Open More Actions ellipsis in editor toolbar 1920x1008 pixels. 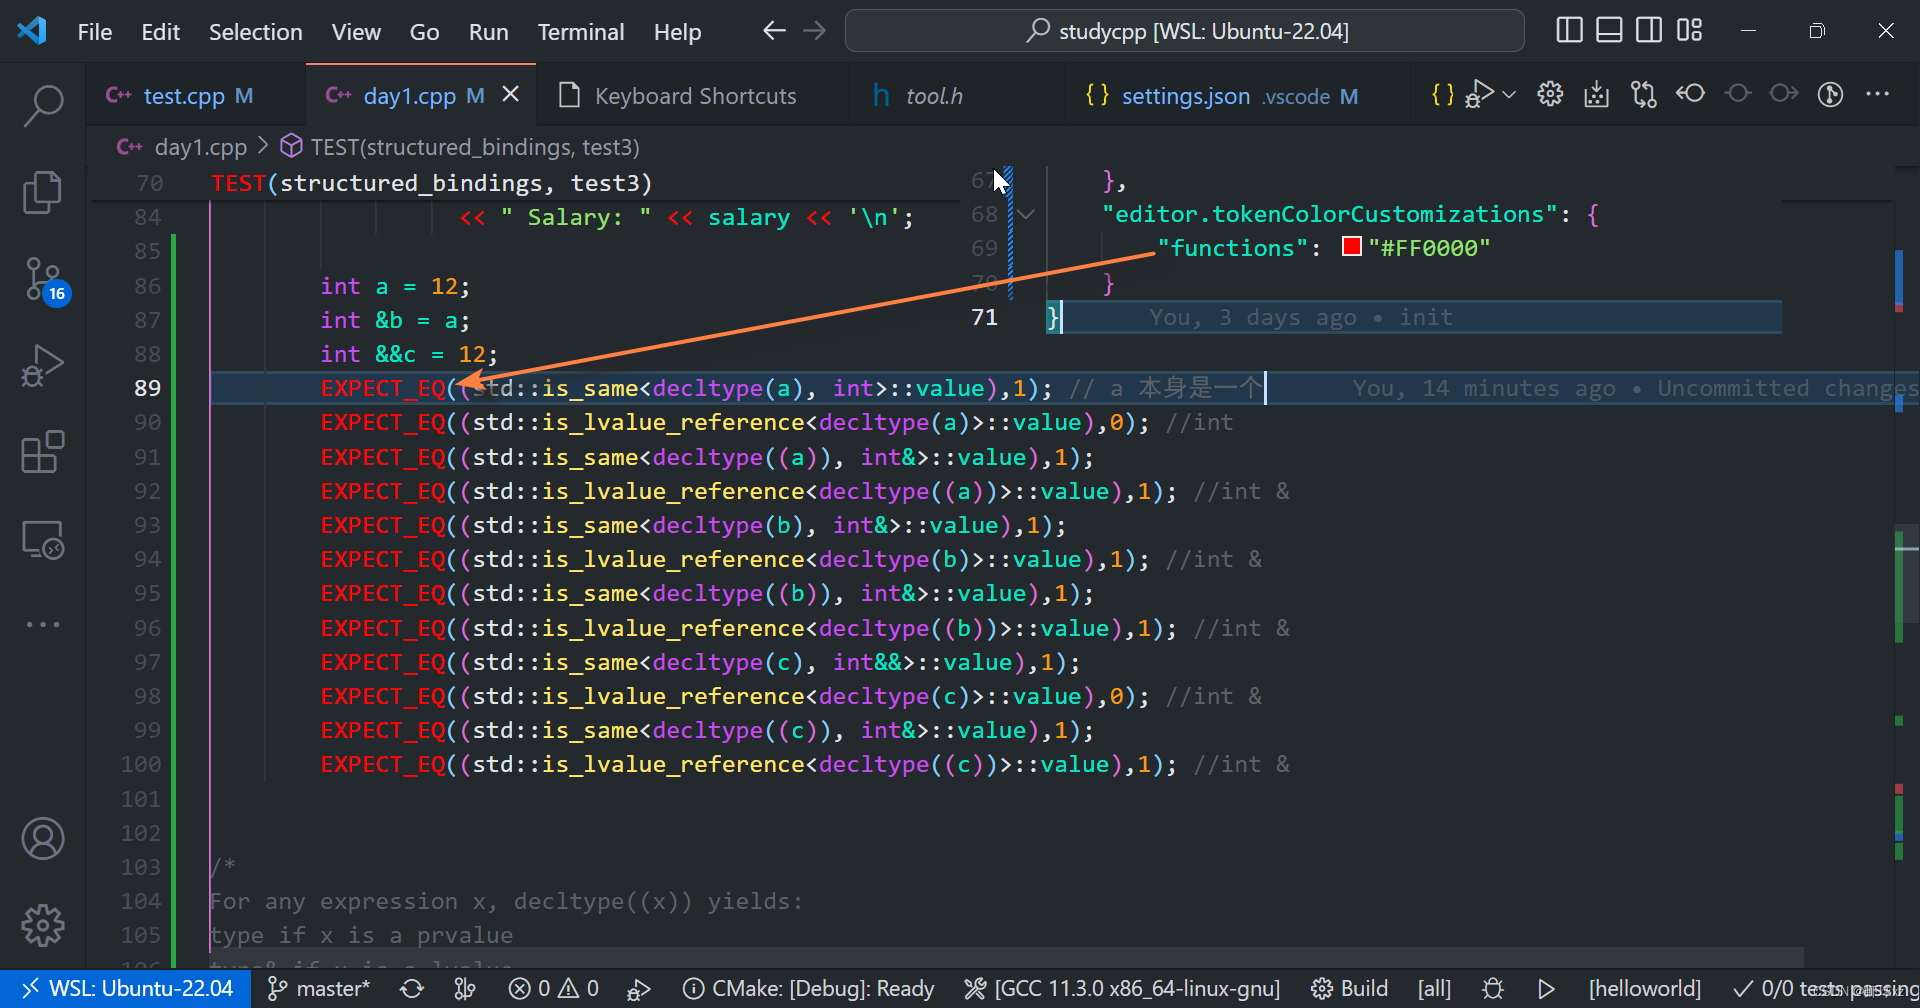pos(1878,94)
